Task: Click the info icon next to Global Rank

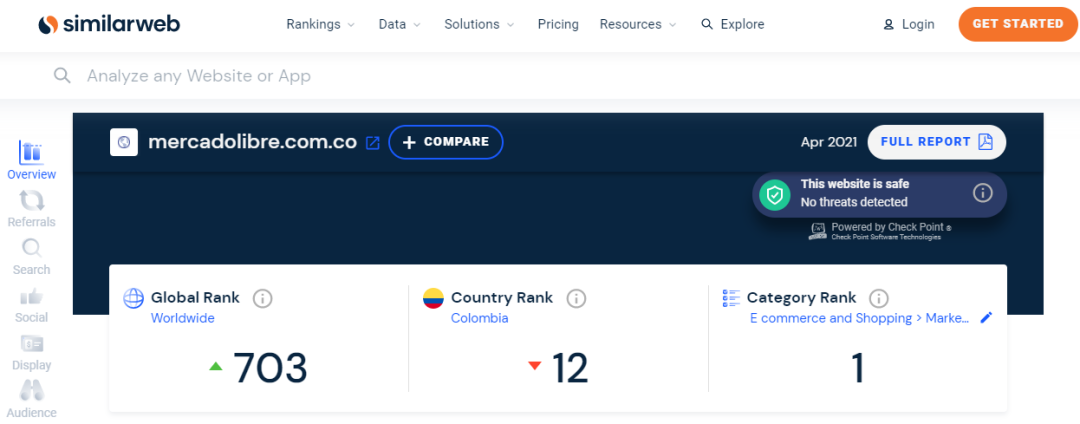Action: [x=262, y=299]
